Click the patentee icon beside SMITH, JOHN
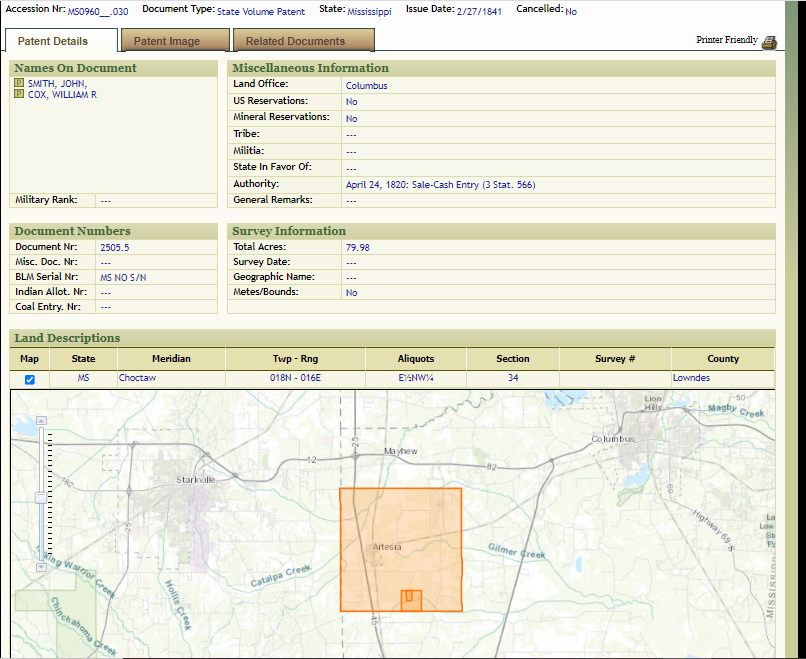 (x=19, y=83)
